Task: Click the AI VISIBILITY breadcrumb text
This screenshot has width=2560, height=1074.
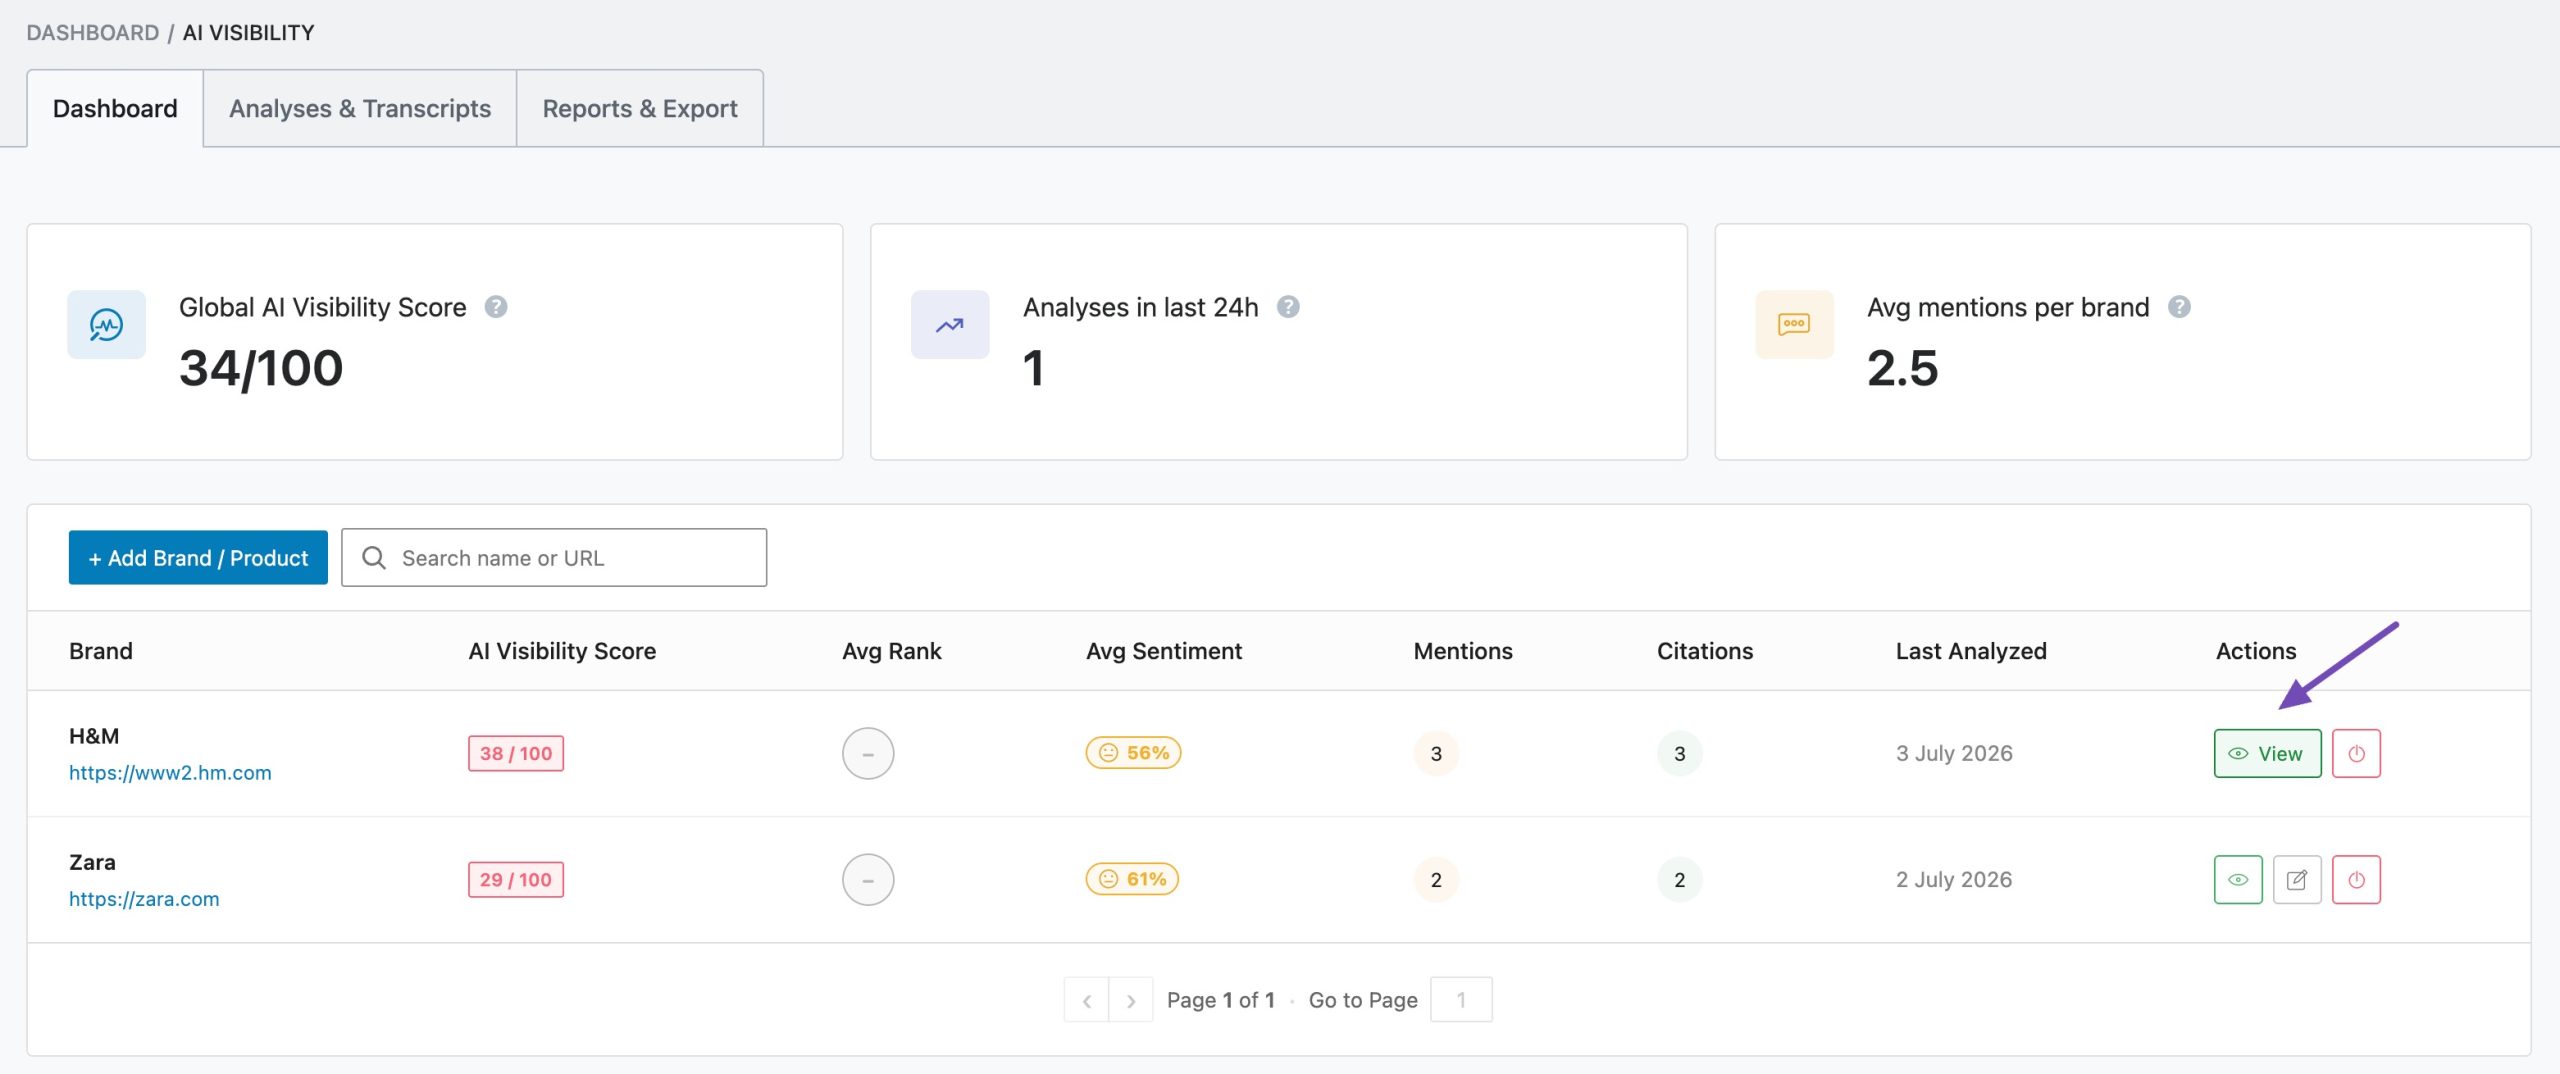Action: 248,32
